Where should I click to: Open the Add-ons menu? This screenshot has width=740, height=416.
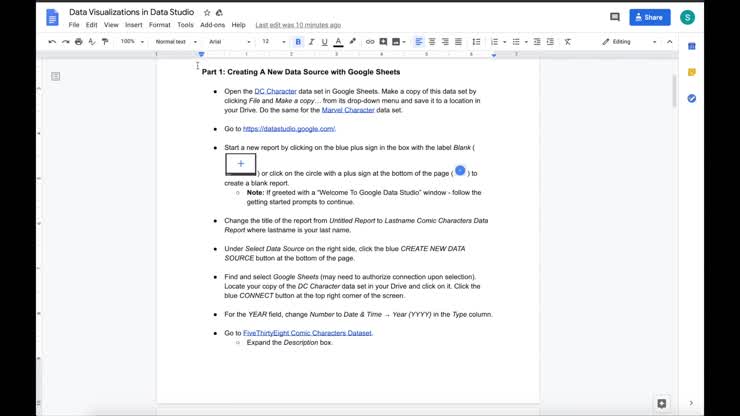tap(212, 25)
